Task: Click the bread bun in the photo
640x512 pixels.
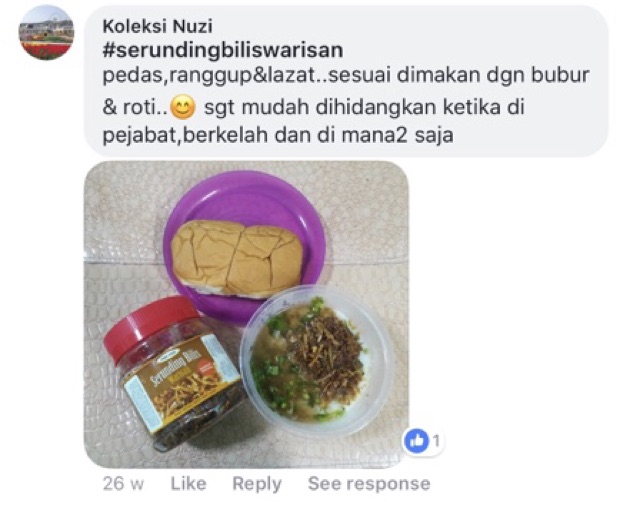Action: [x=237, y=257]
